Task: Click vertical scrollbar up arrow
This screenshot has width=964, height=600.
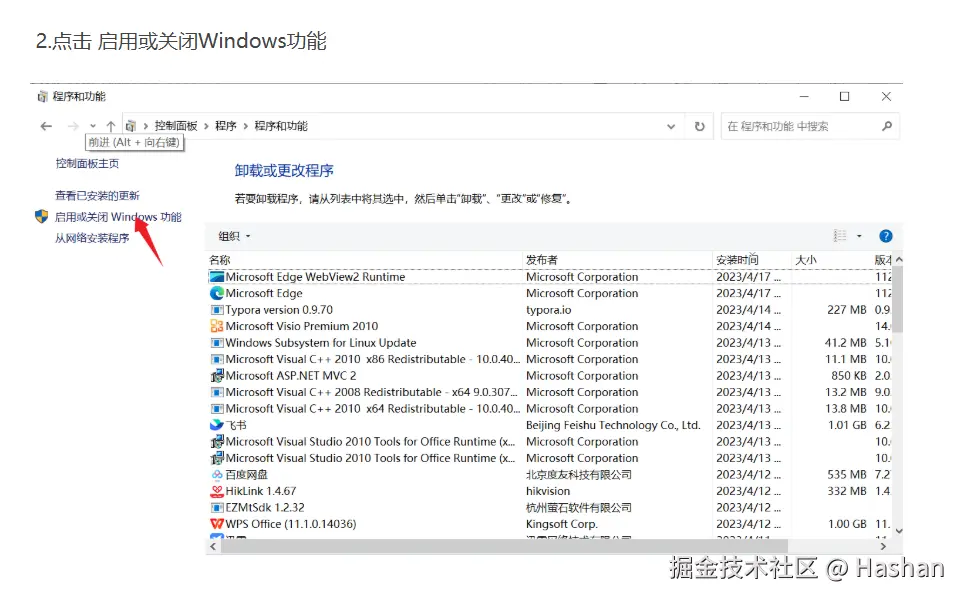Action: pos(898,259)
